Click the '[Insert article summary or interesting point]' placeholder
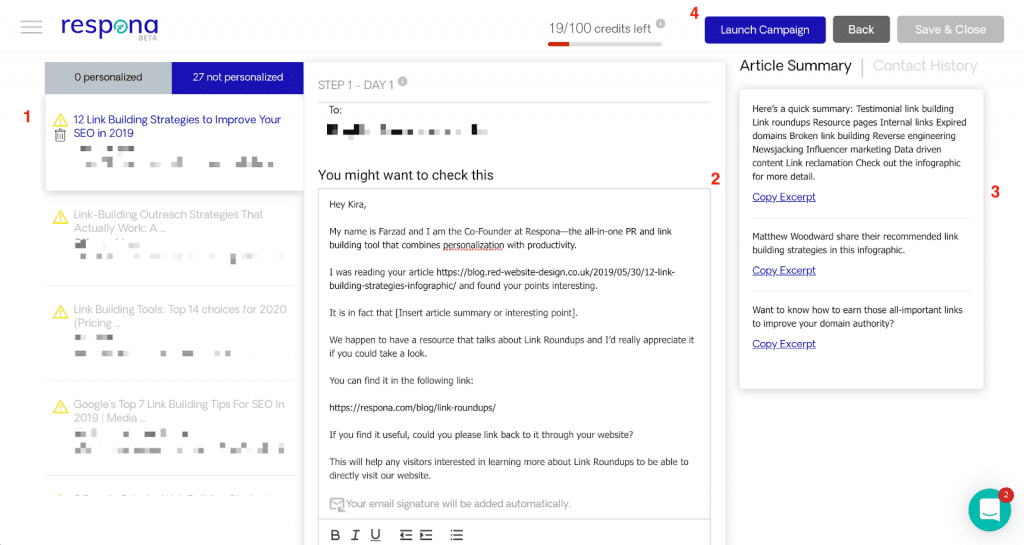The width and height of the screenshot is (1024, 545). [486, 313]
